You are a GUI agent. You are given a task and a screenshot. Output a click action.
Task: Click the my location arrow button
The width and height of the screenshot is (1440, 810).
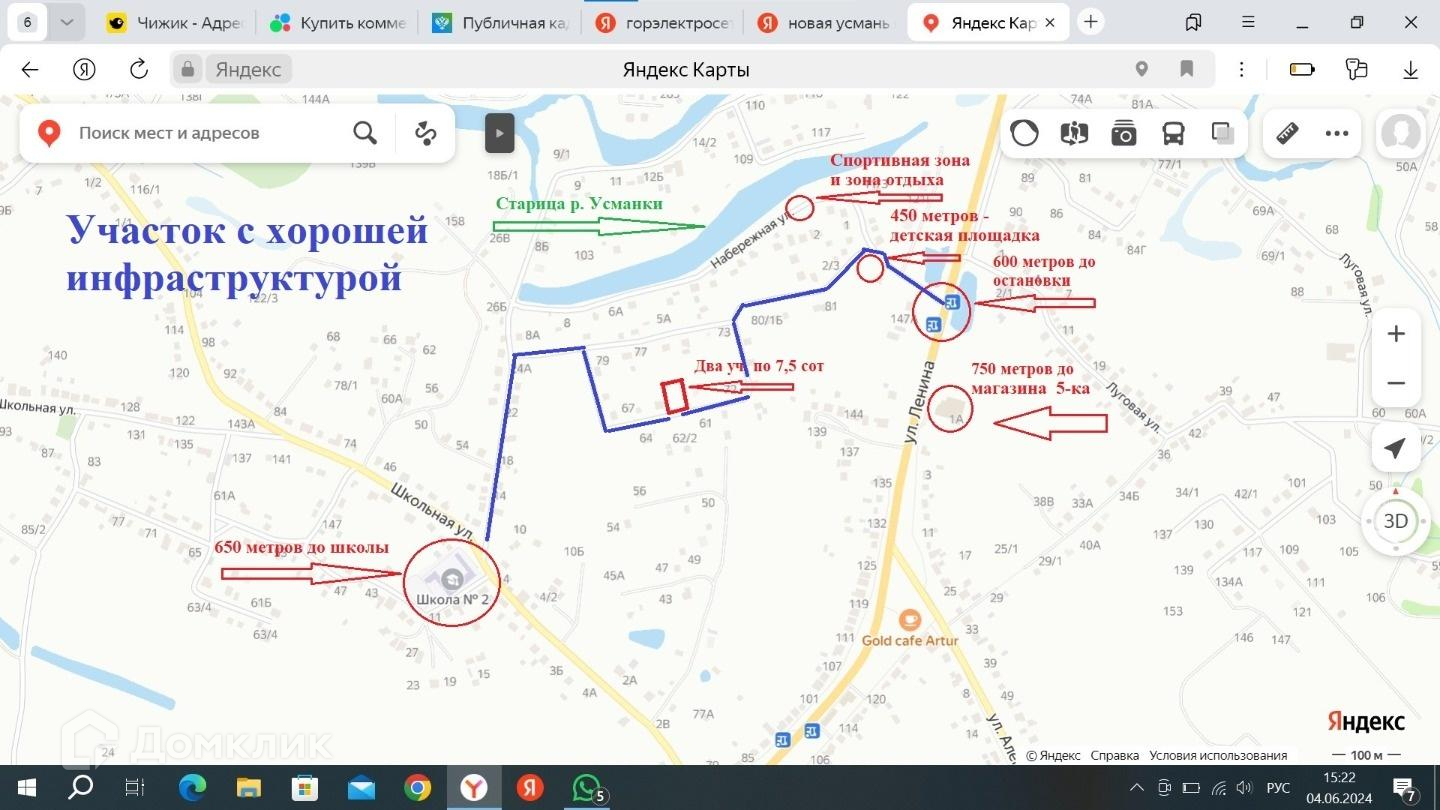pyautogui.click(x=1396, y=448)
